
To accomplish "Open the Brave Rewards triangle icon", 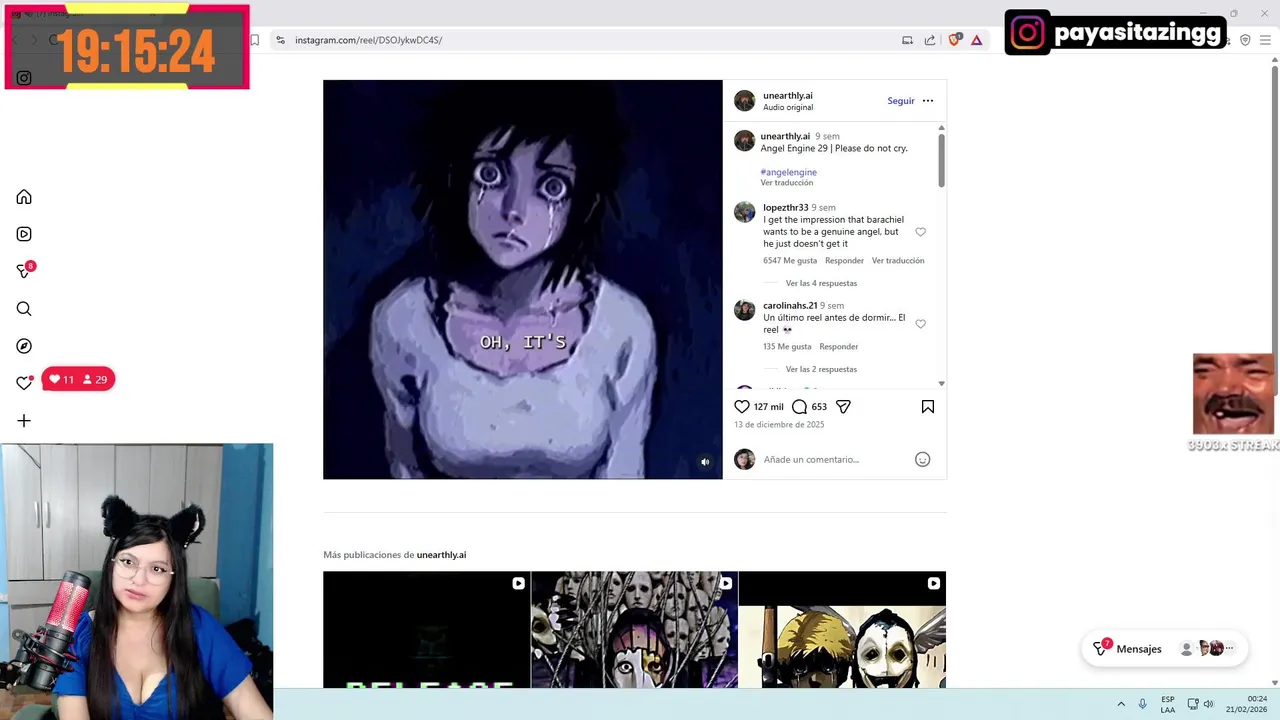I will coord(977,40).
